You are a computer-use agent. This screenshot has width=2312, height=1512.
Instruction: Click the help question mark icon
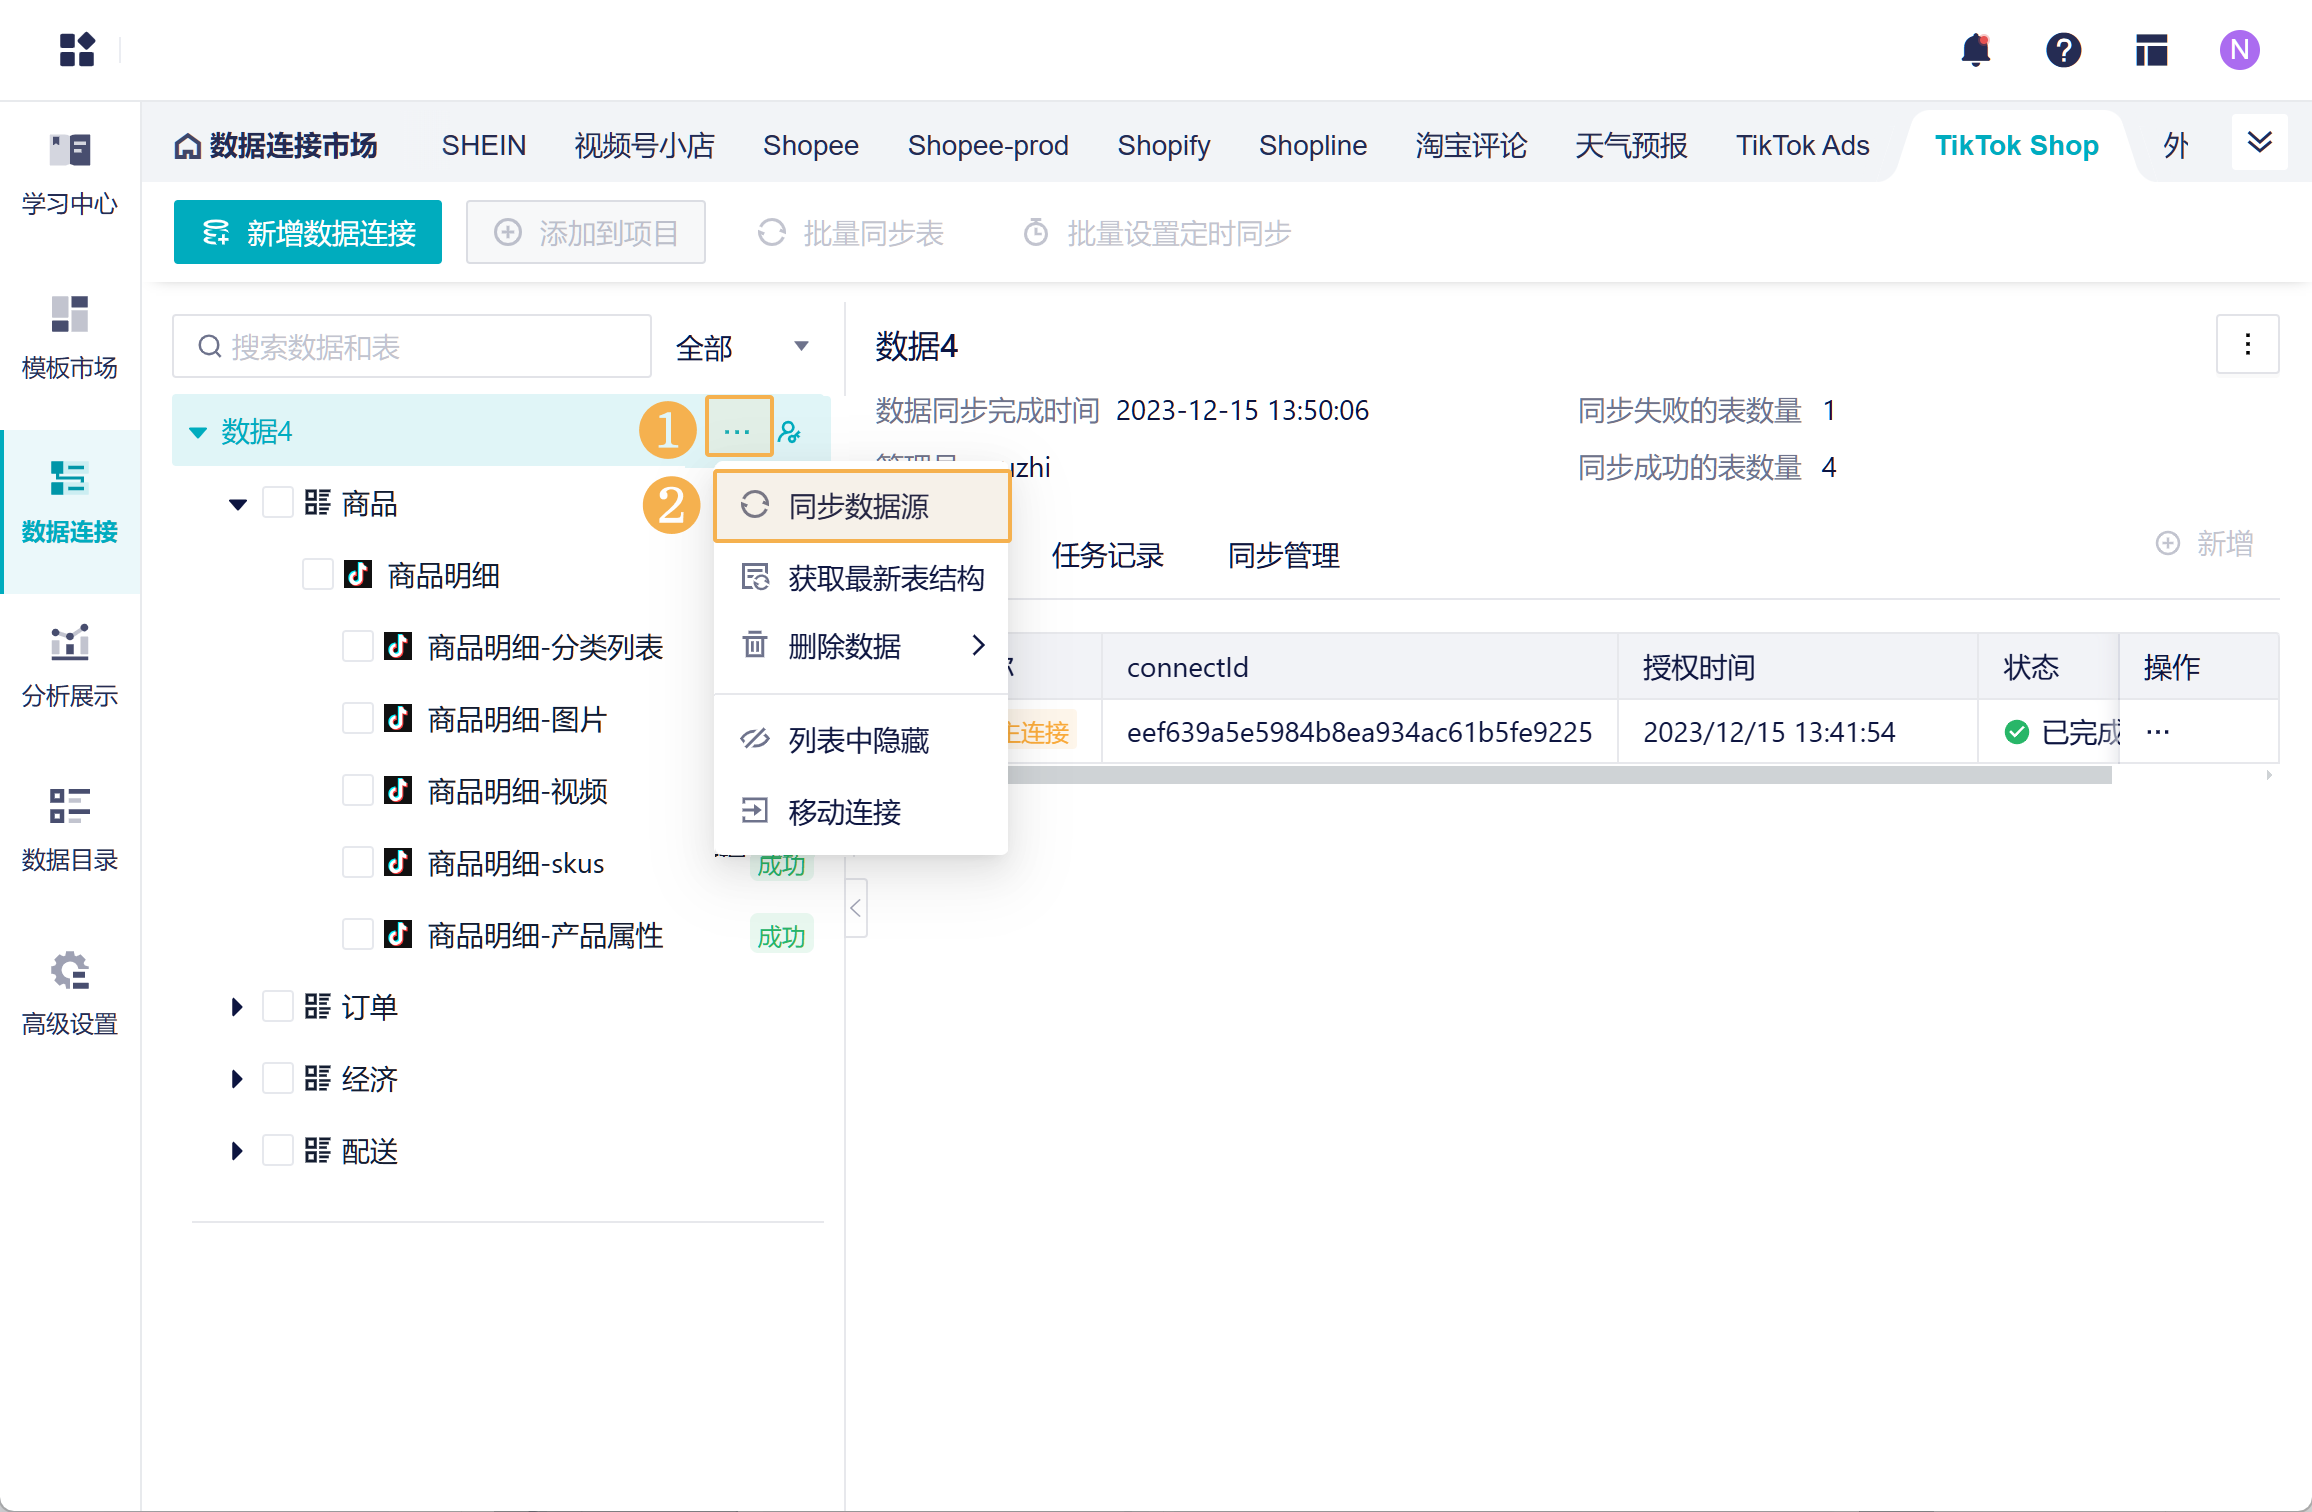tap(2063, 49)
